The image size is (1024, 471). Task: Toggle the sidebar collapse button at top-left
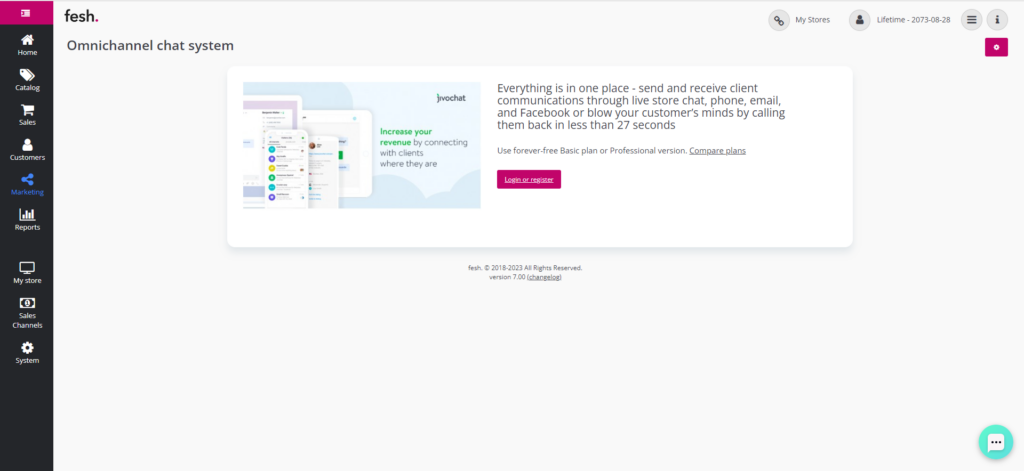[x=26, y=13]
